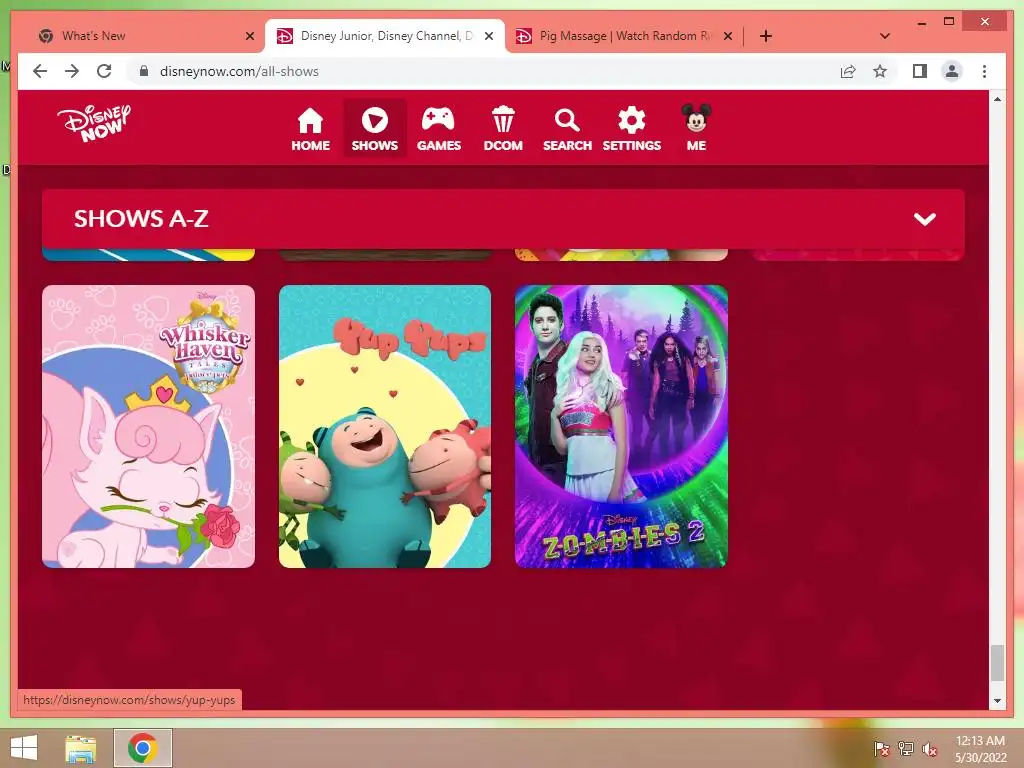The width and height of the screenshot is (1024, 768).
Task: Bookmark this page with the star
Action: (880, 71)
